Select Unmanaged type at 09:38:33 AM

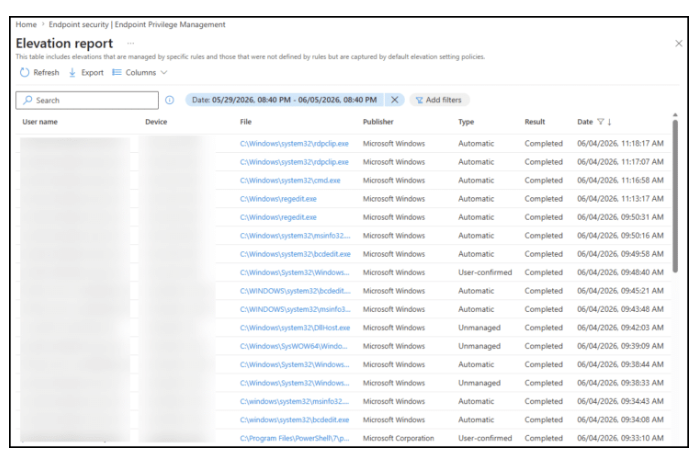479,383
